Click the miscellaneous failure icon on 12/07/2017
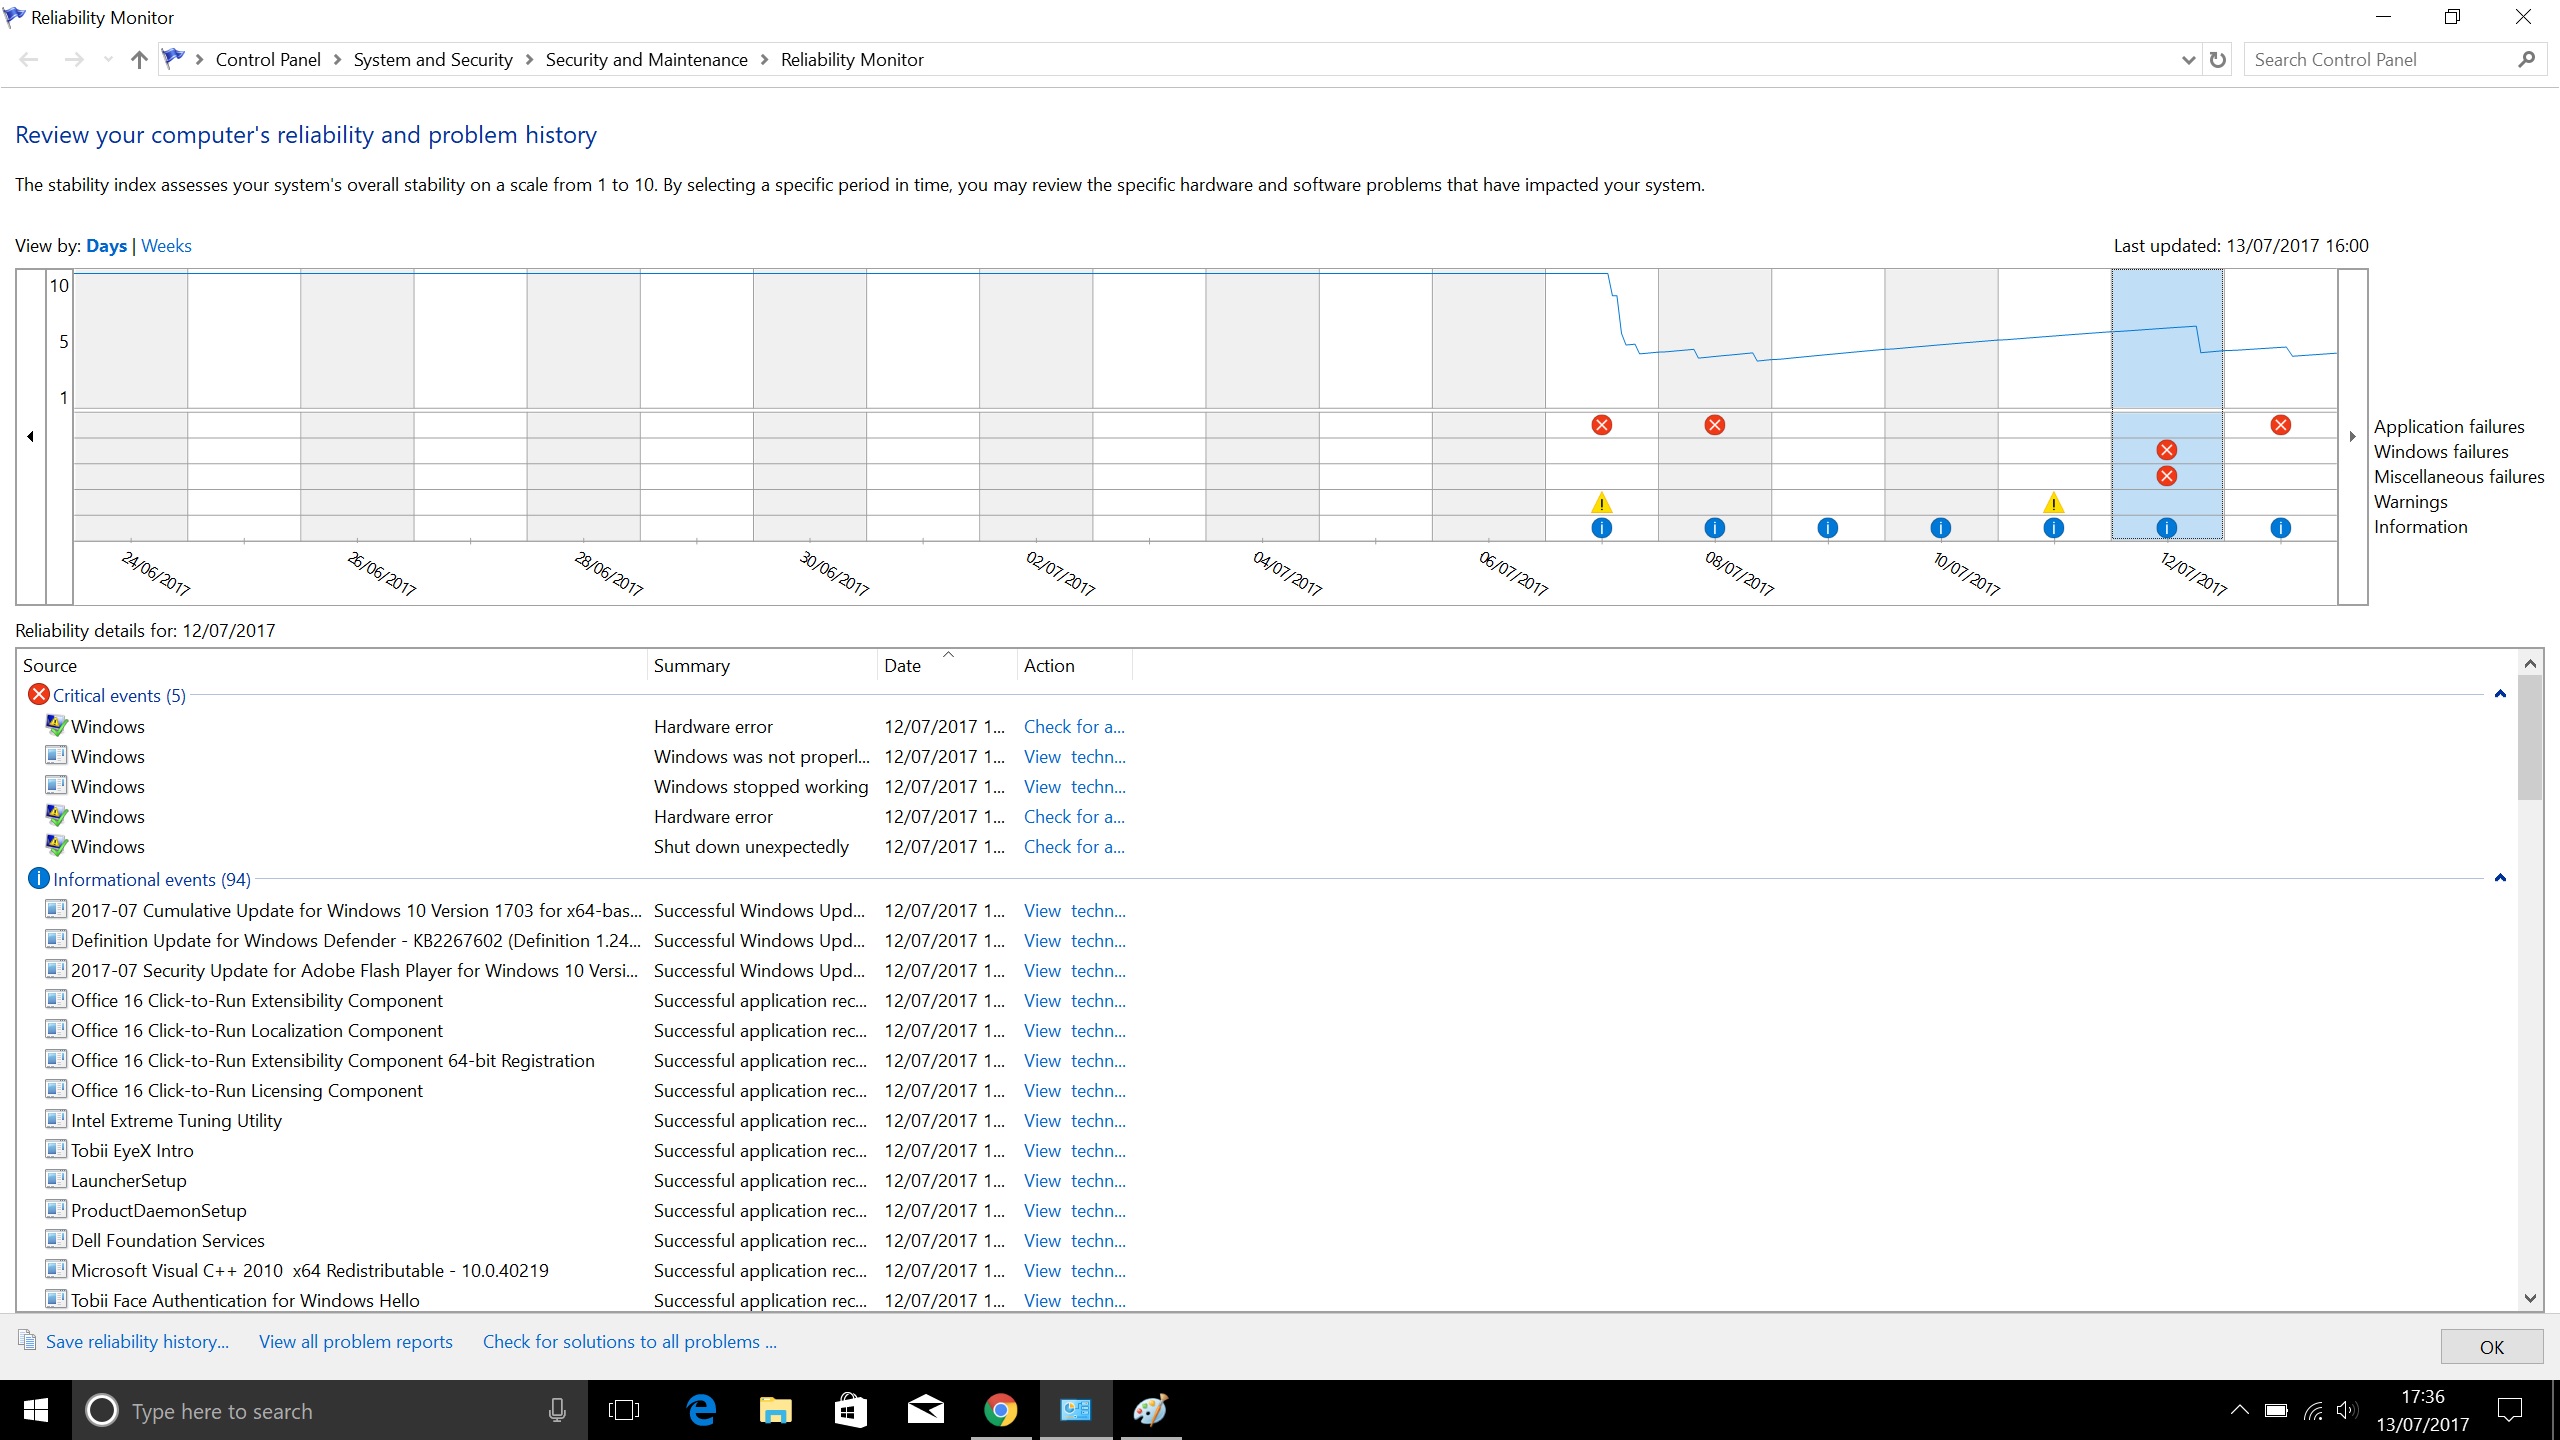The width and height of the screenshot is (2560, 1440). pyautogui.click(x=2166, y=476)
